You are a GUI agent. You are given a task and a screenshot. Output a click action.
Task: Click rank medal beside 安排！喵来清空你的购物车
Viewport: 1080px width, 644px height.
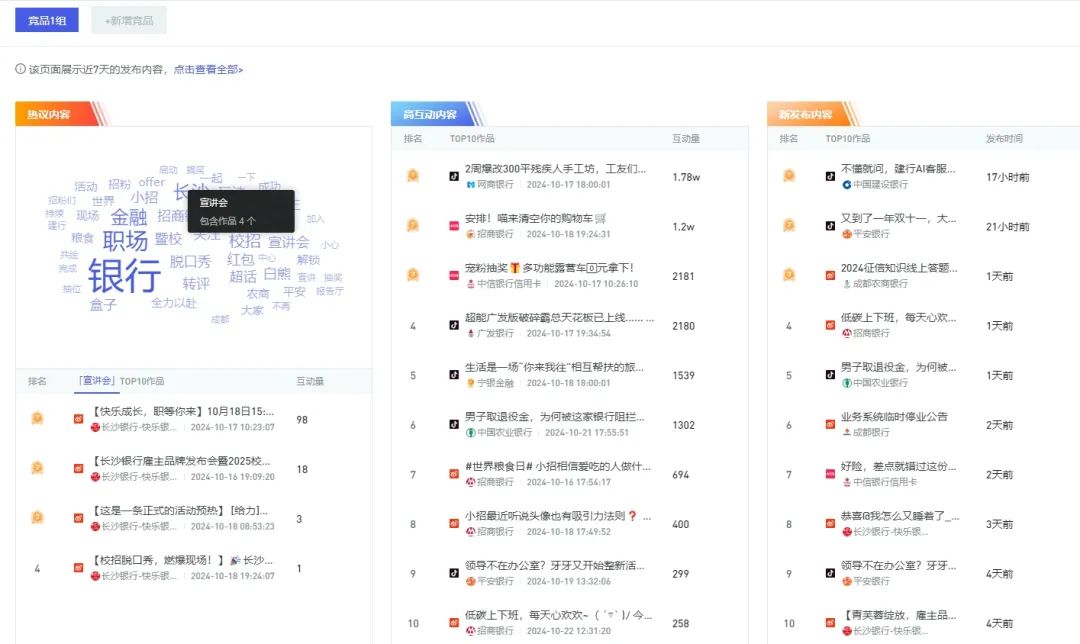pyautogui.click(x=413, y=225)
